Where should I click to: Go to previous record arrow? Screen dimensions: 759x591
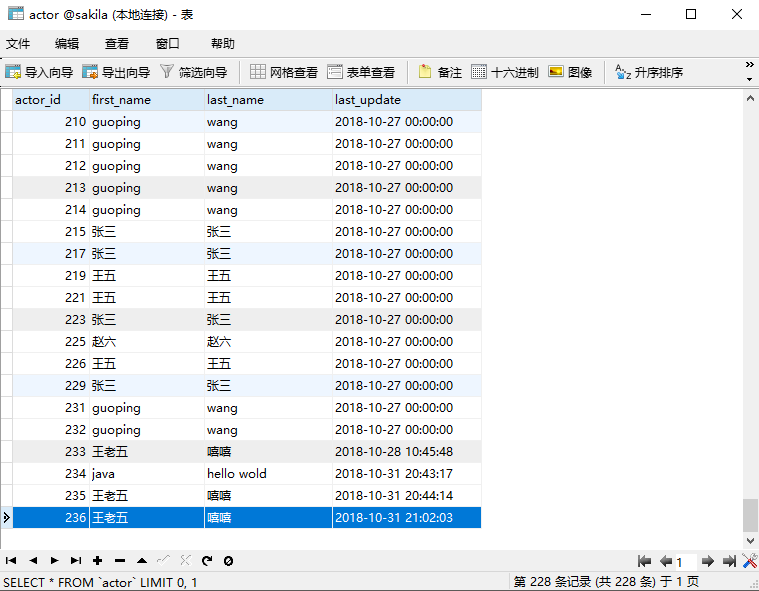pos(33,561)
